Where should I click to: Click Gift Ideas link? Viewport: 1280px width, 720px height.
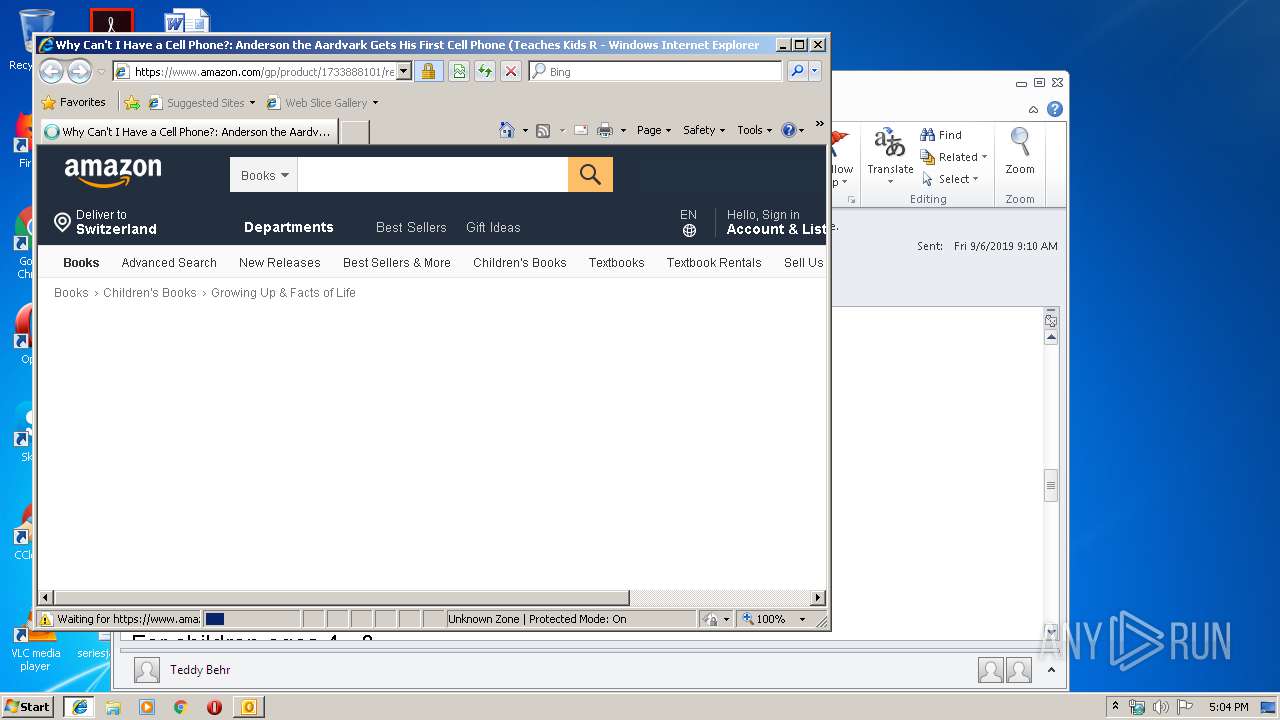493,227
